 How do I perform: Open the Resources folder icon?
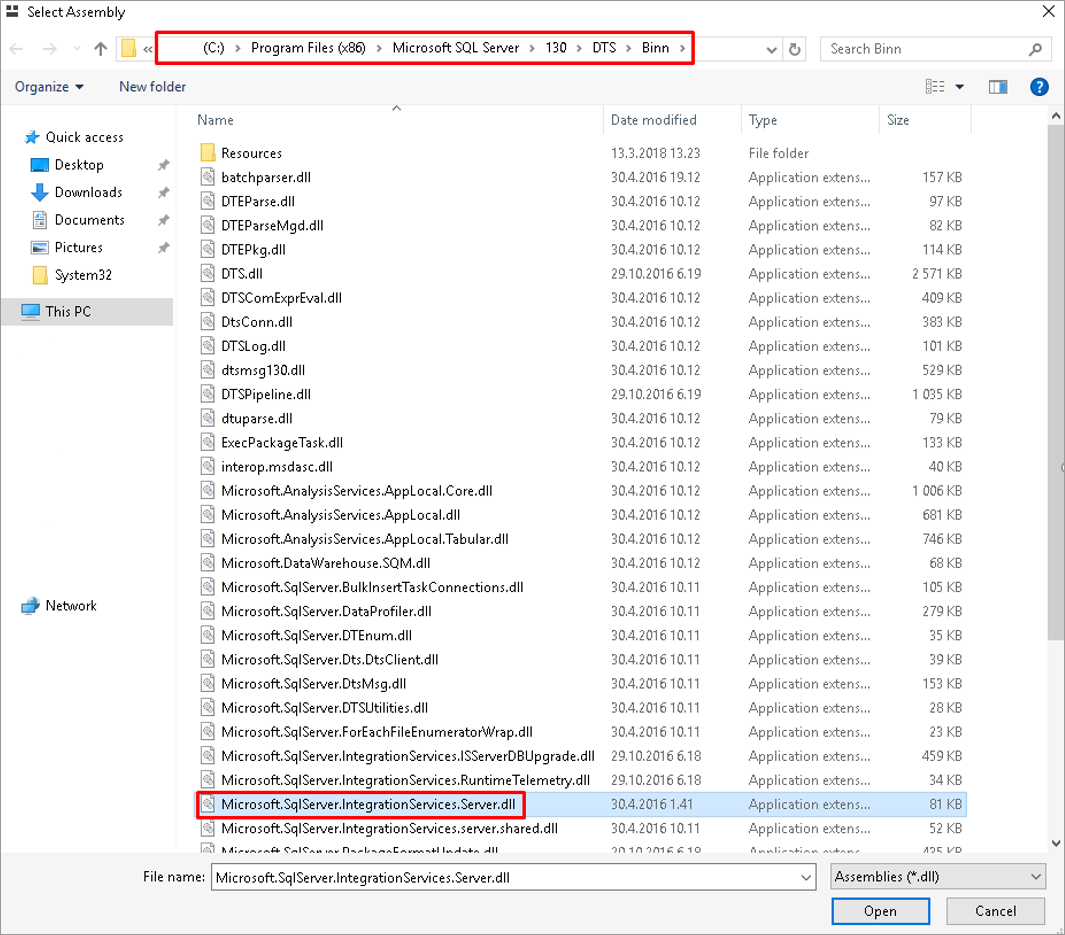point(208,153)
